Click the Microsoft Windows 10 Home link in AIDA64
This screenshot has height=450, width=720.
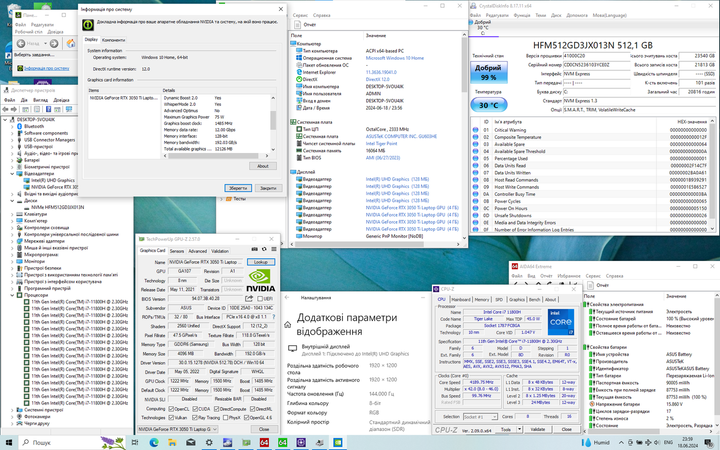tap(394, 58)
